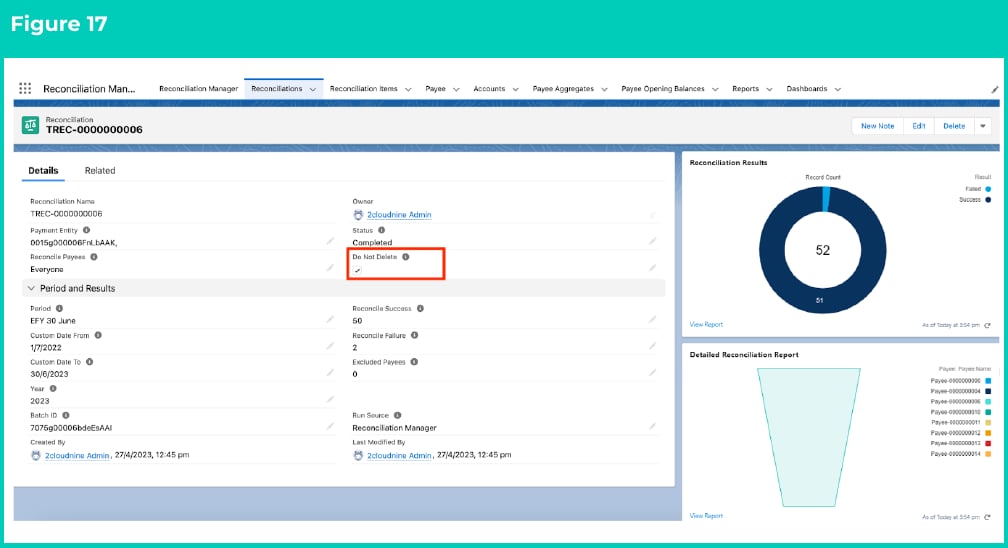Show info tooltip for Custom Date To

point(89,362)
